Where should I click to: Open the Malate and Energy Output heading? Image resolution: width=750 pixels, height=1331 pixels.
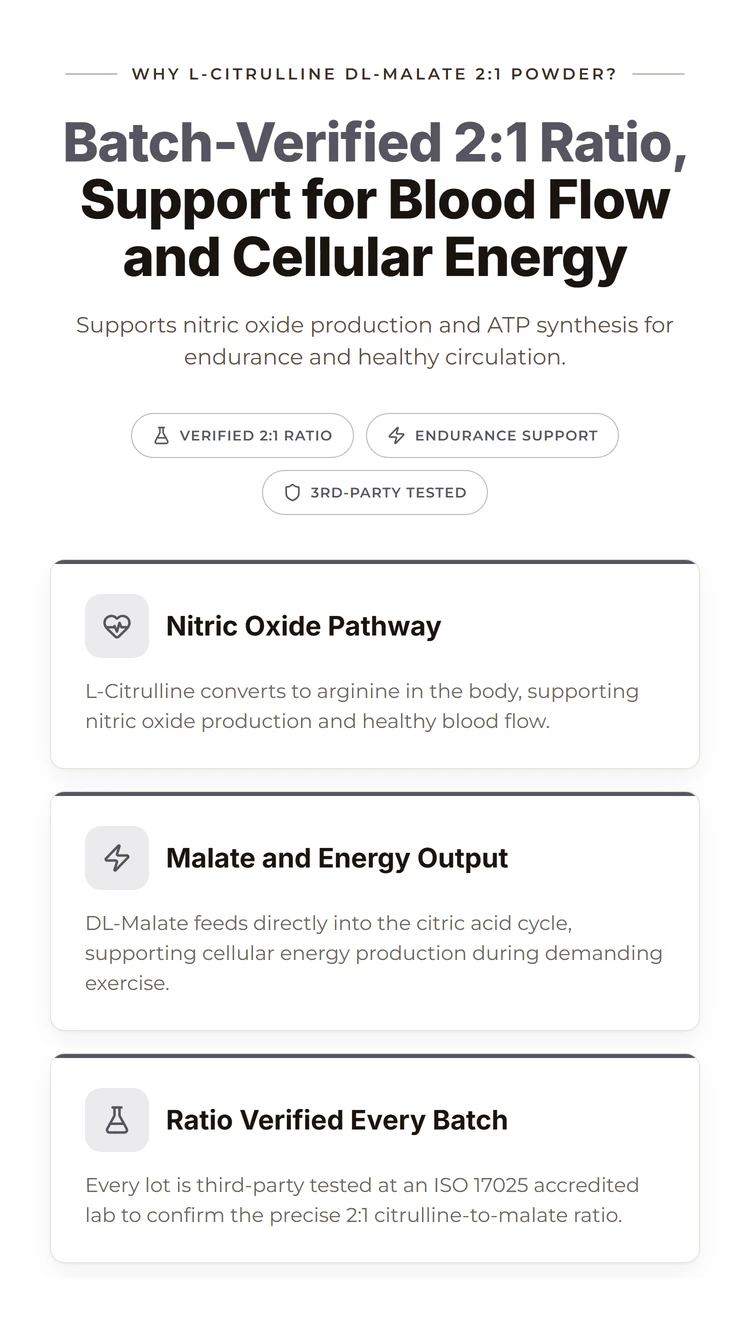tap(337, 858)
